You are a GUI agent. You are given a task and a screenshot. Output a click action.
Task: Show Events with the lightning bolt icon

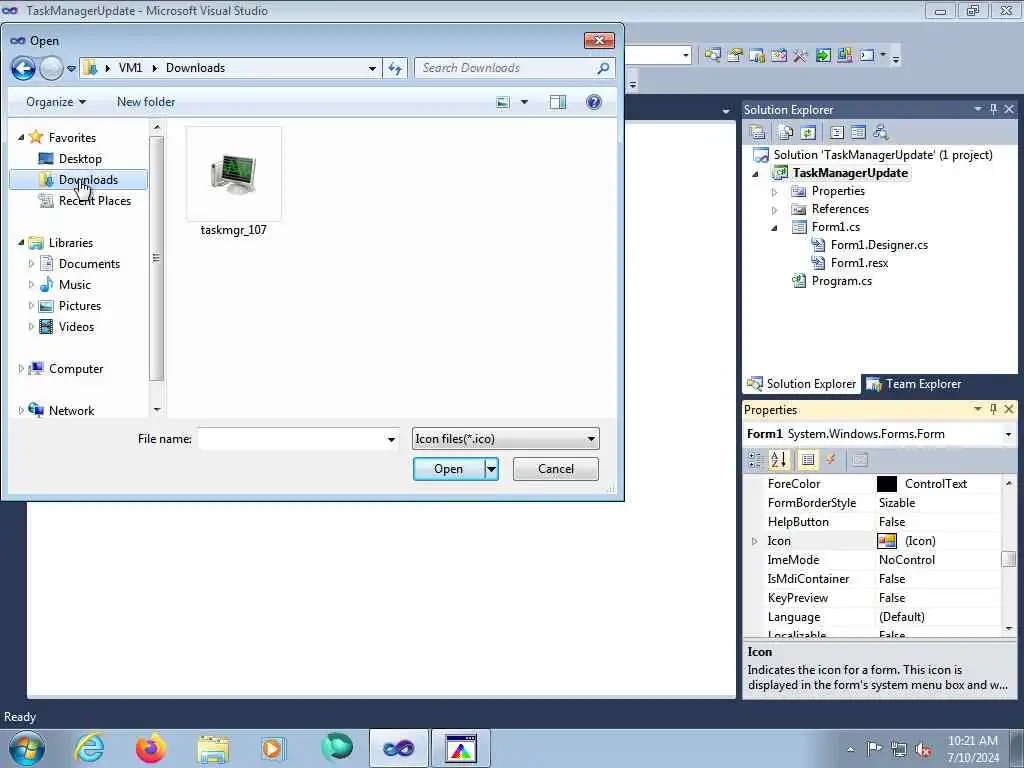click(x=831, y=460)
